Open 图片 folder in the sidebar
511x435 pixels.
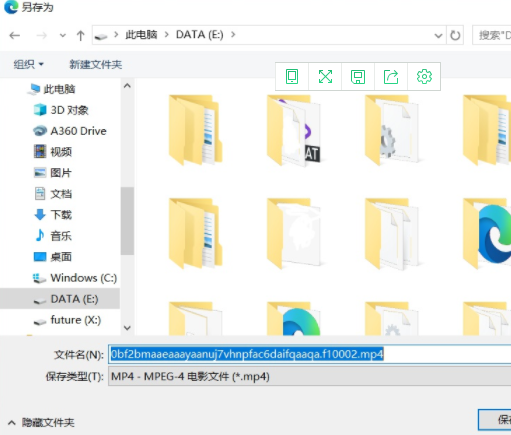click(x=53, y=173)
